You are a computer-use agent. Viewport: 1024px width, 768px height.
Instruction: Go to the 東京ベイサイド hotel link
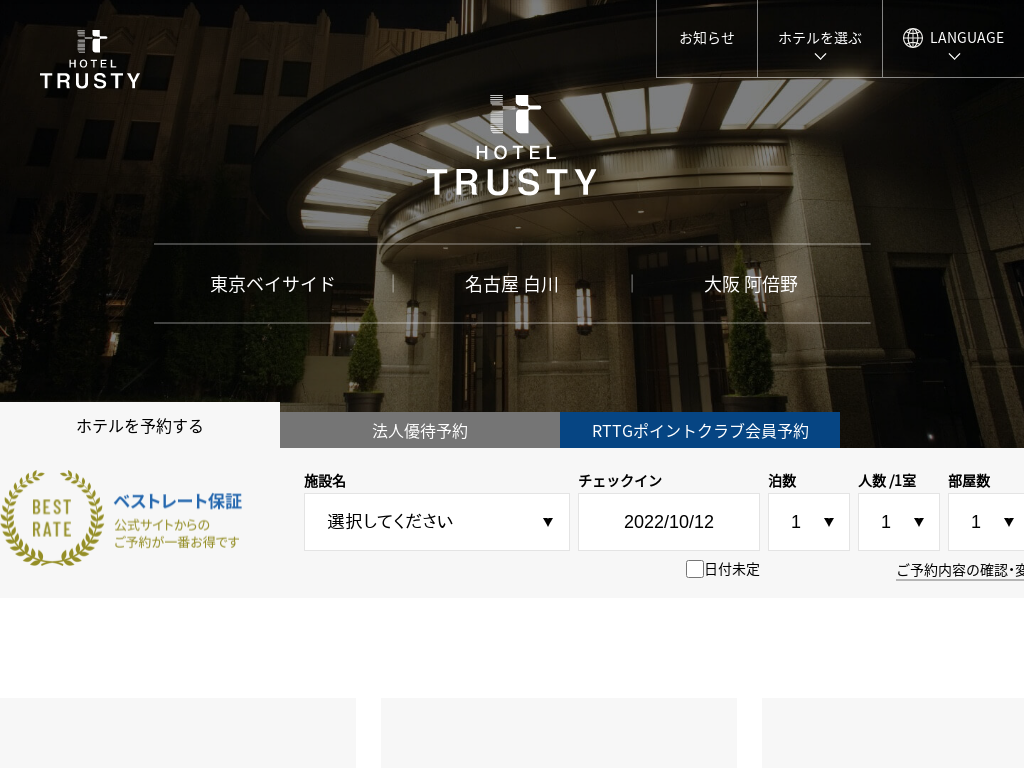pos(273,284)
